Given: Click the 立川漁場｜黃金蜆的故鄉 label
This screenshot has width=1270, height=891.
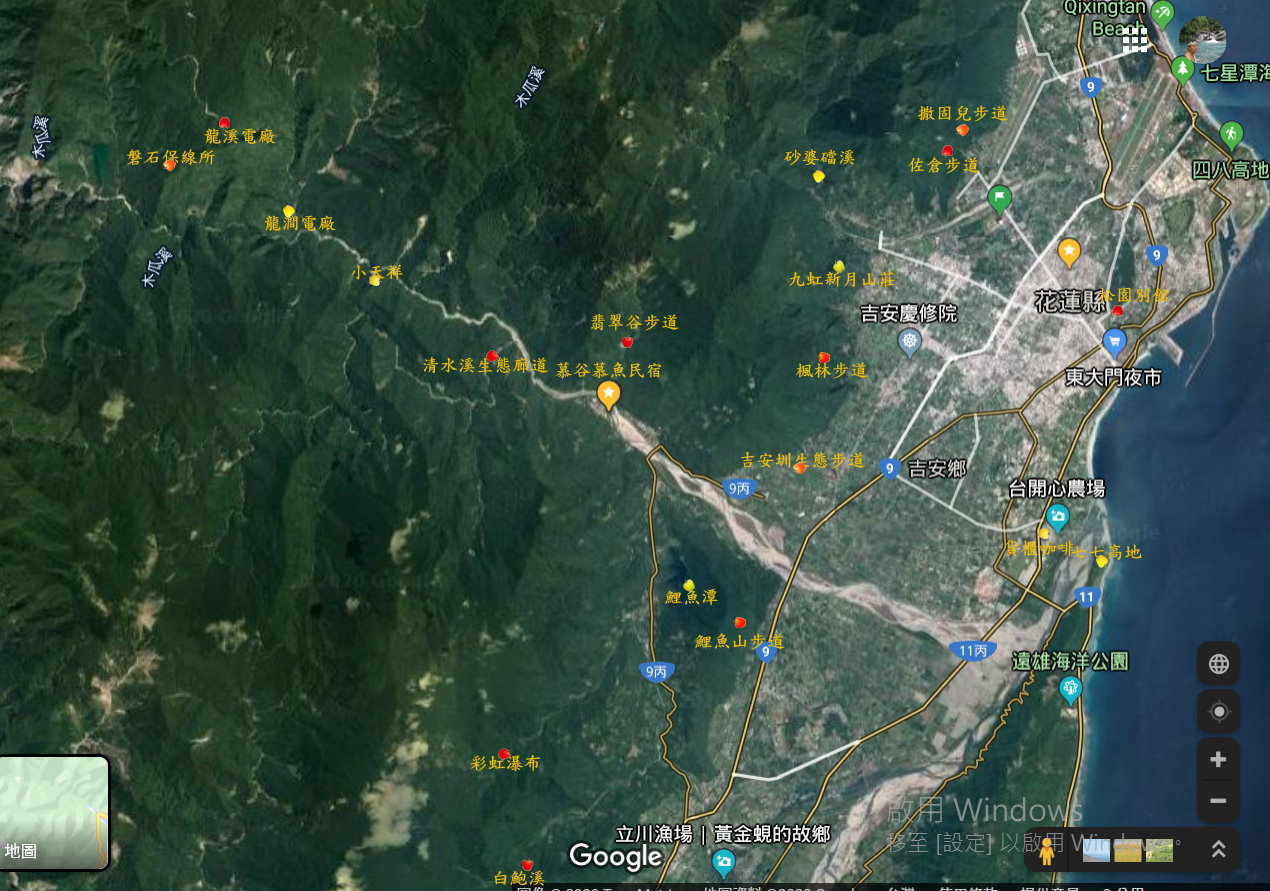Looking at the screenshot, I should (723, 833).
